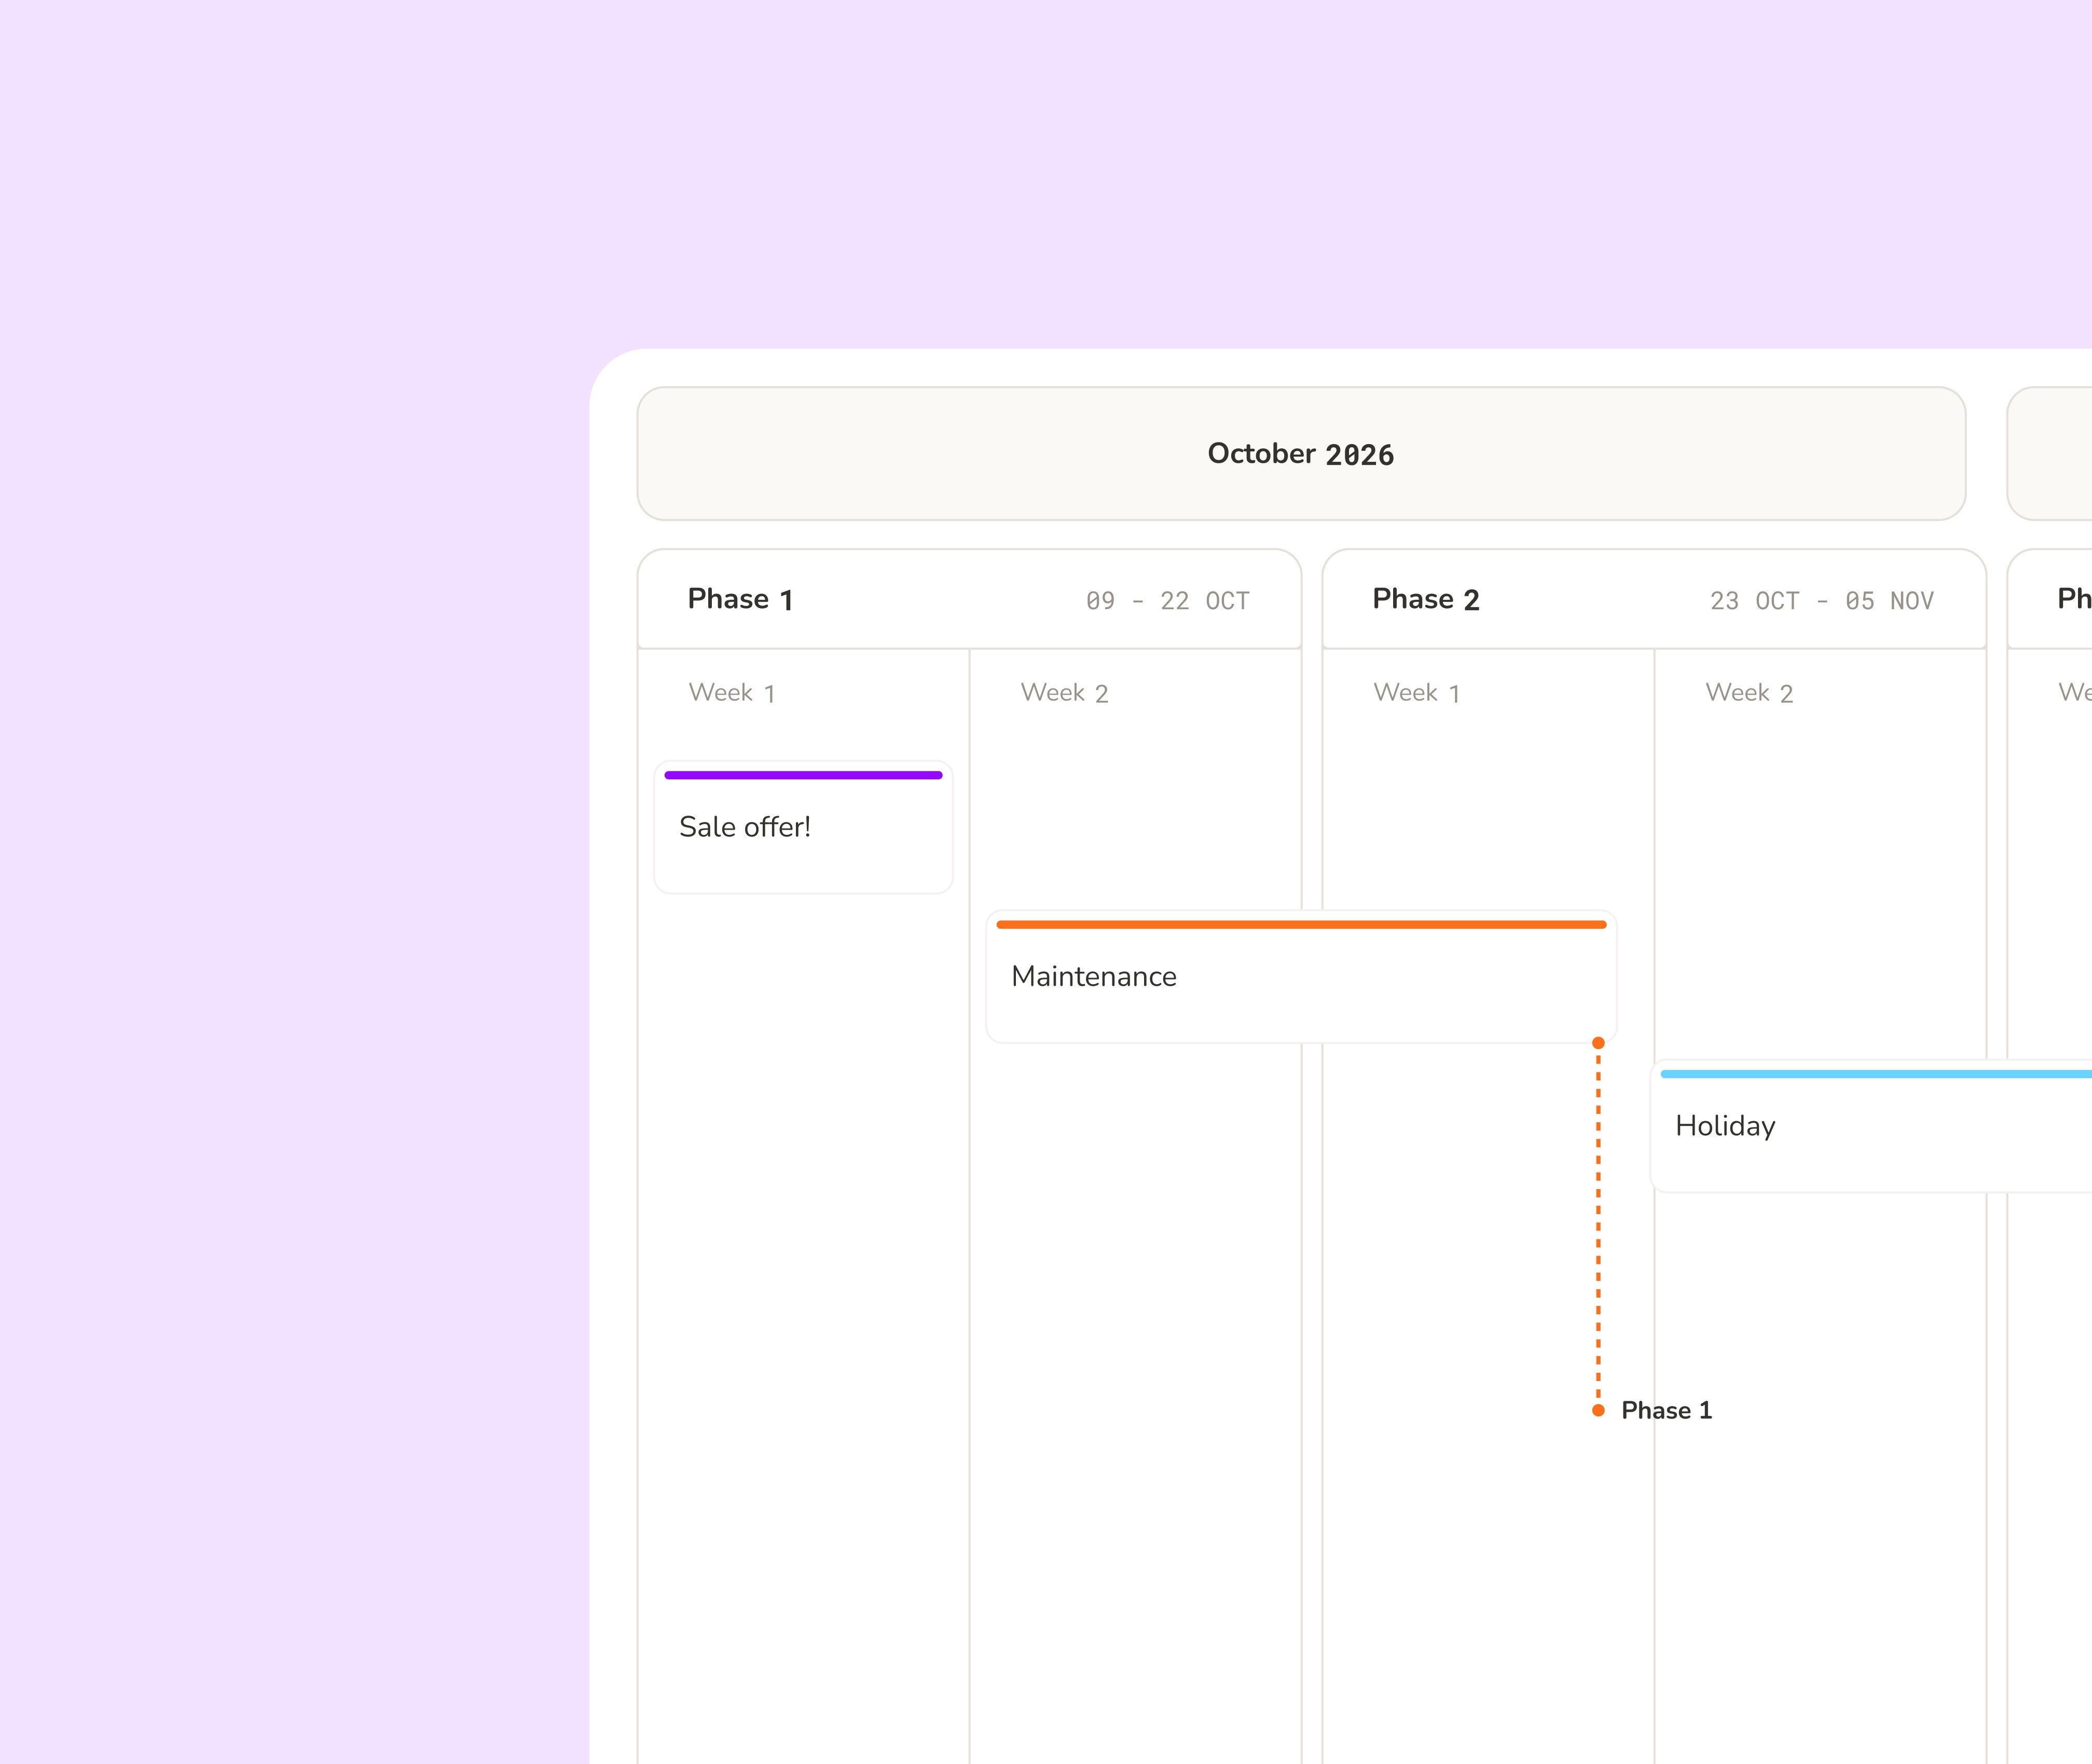The image size is (2092, 1764).
Task: Click the October 2026 month header
Action: 1300,454
